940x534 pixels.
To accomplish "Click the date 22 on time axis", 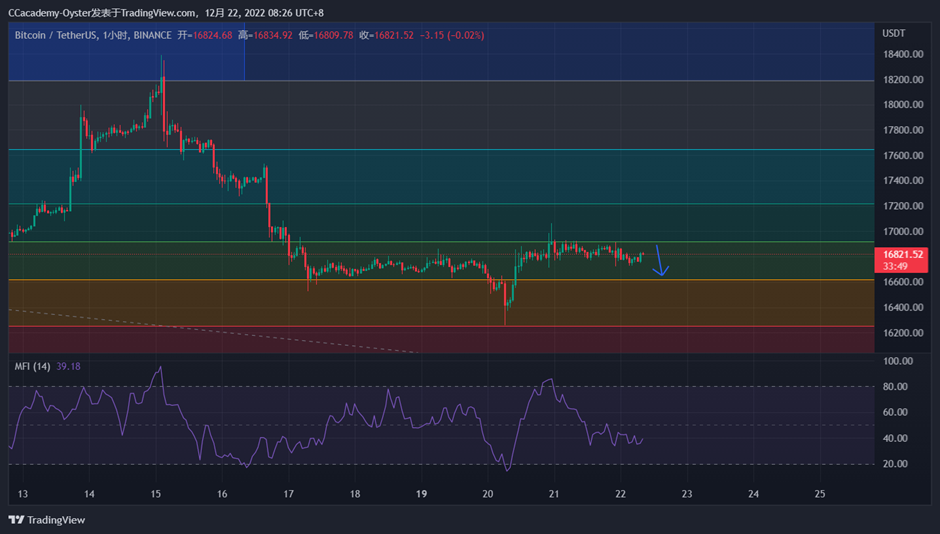I will pos(620,494).
